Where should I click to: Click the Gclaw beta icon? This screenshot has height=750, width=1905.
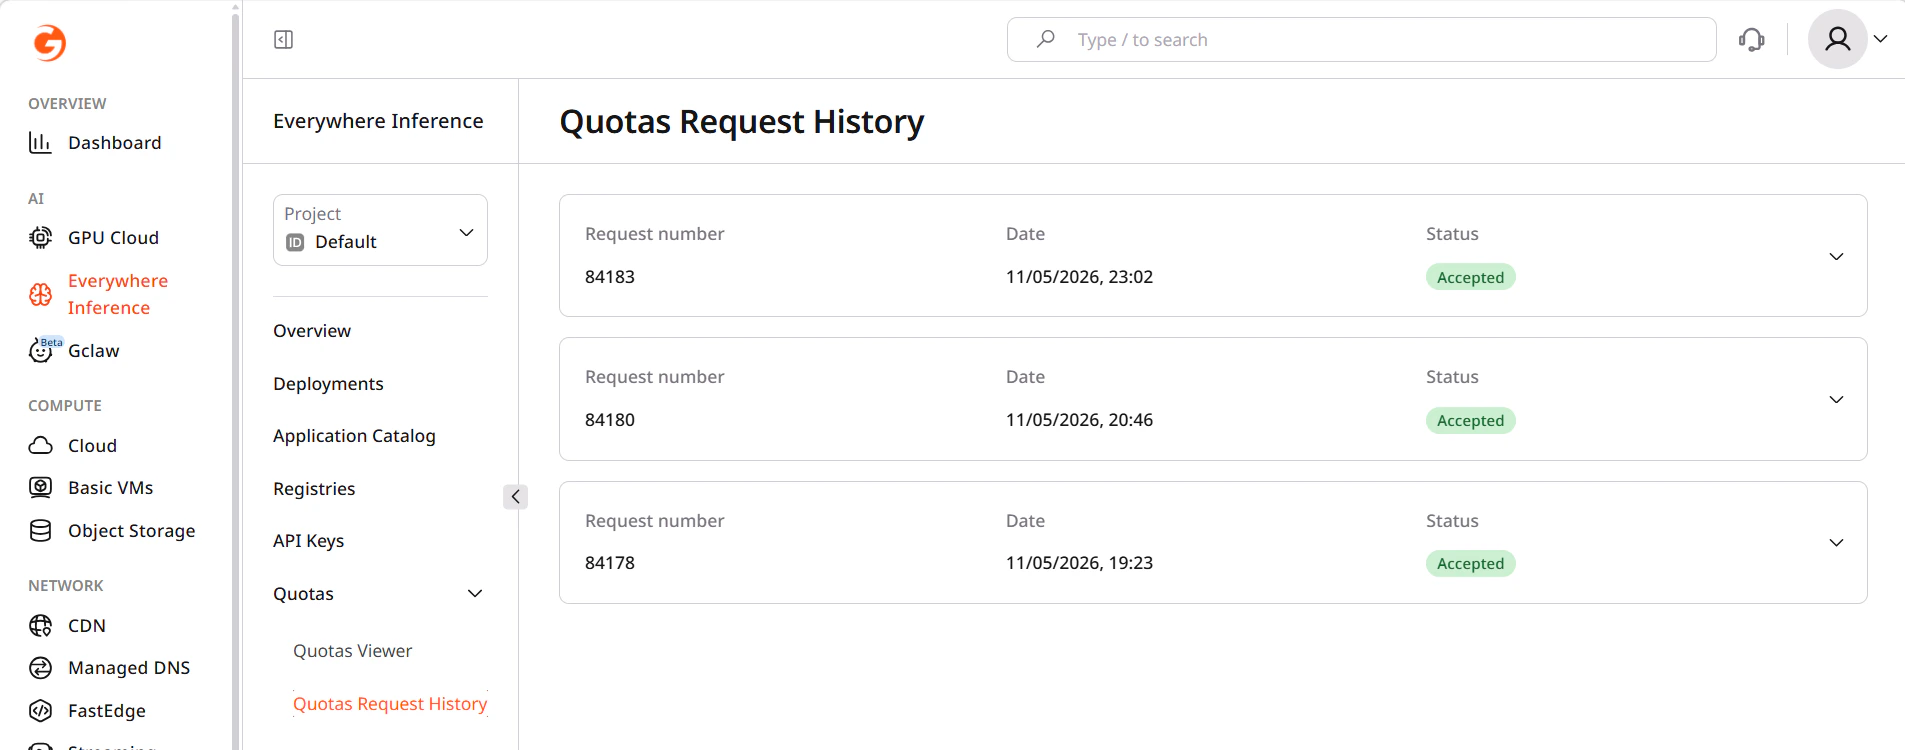[42, 350]
